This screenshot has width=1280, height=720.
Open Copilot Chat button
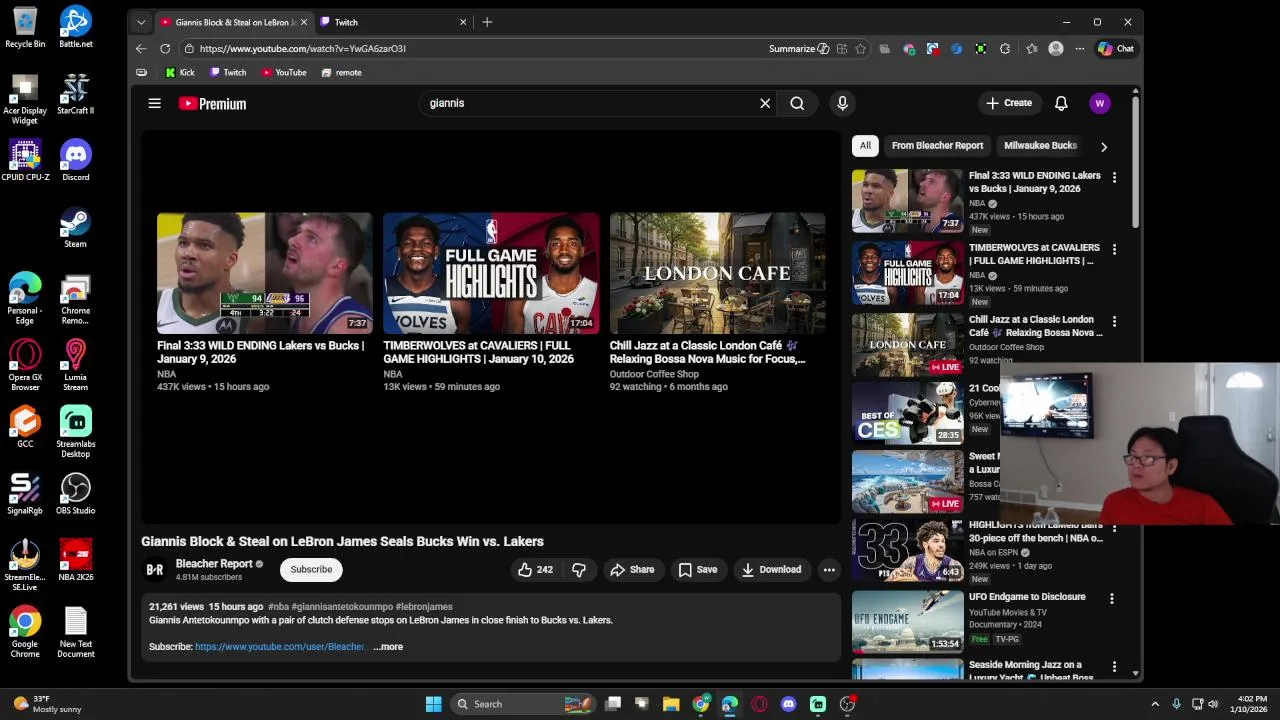(1116, 49)
